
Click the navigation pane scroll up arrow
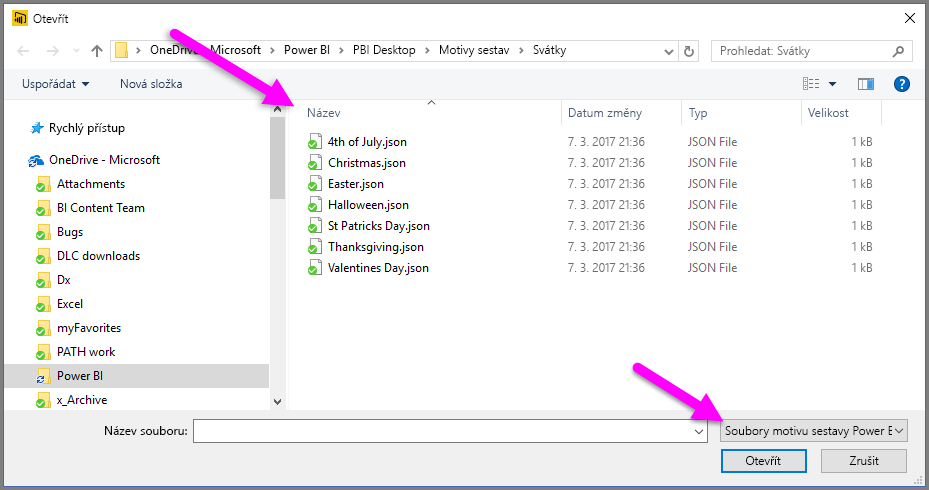coord(277,109)
